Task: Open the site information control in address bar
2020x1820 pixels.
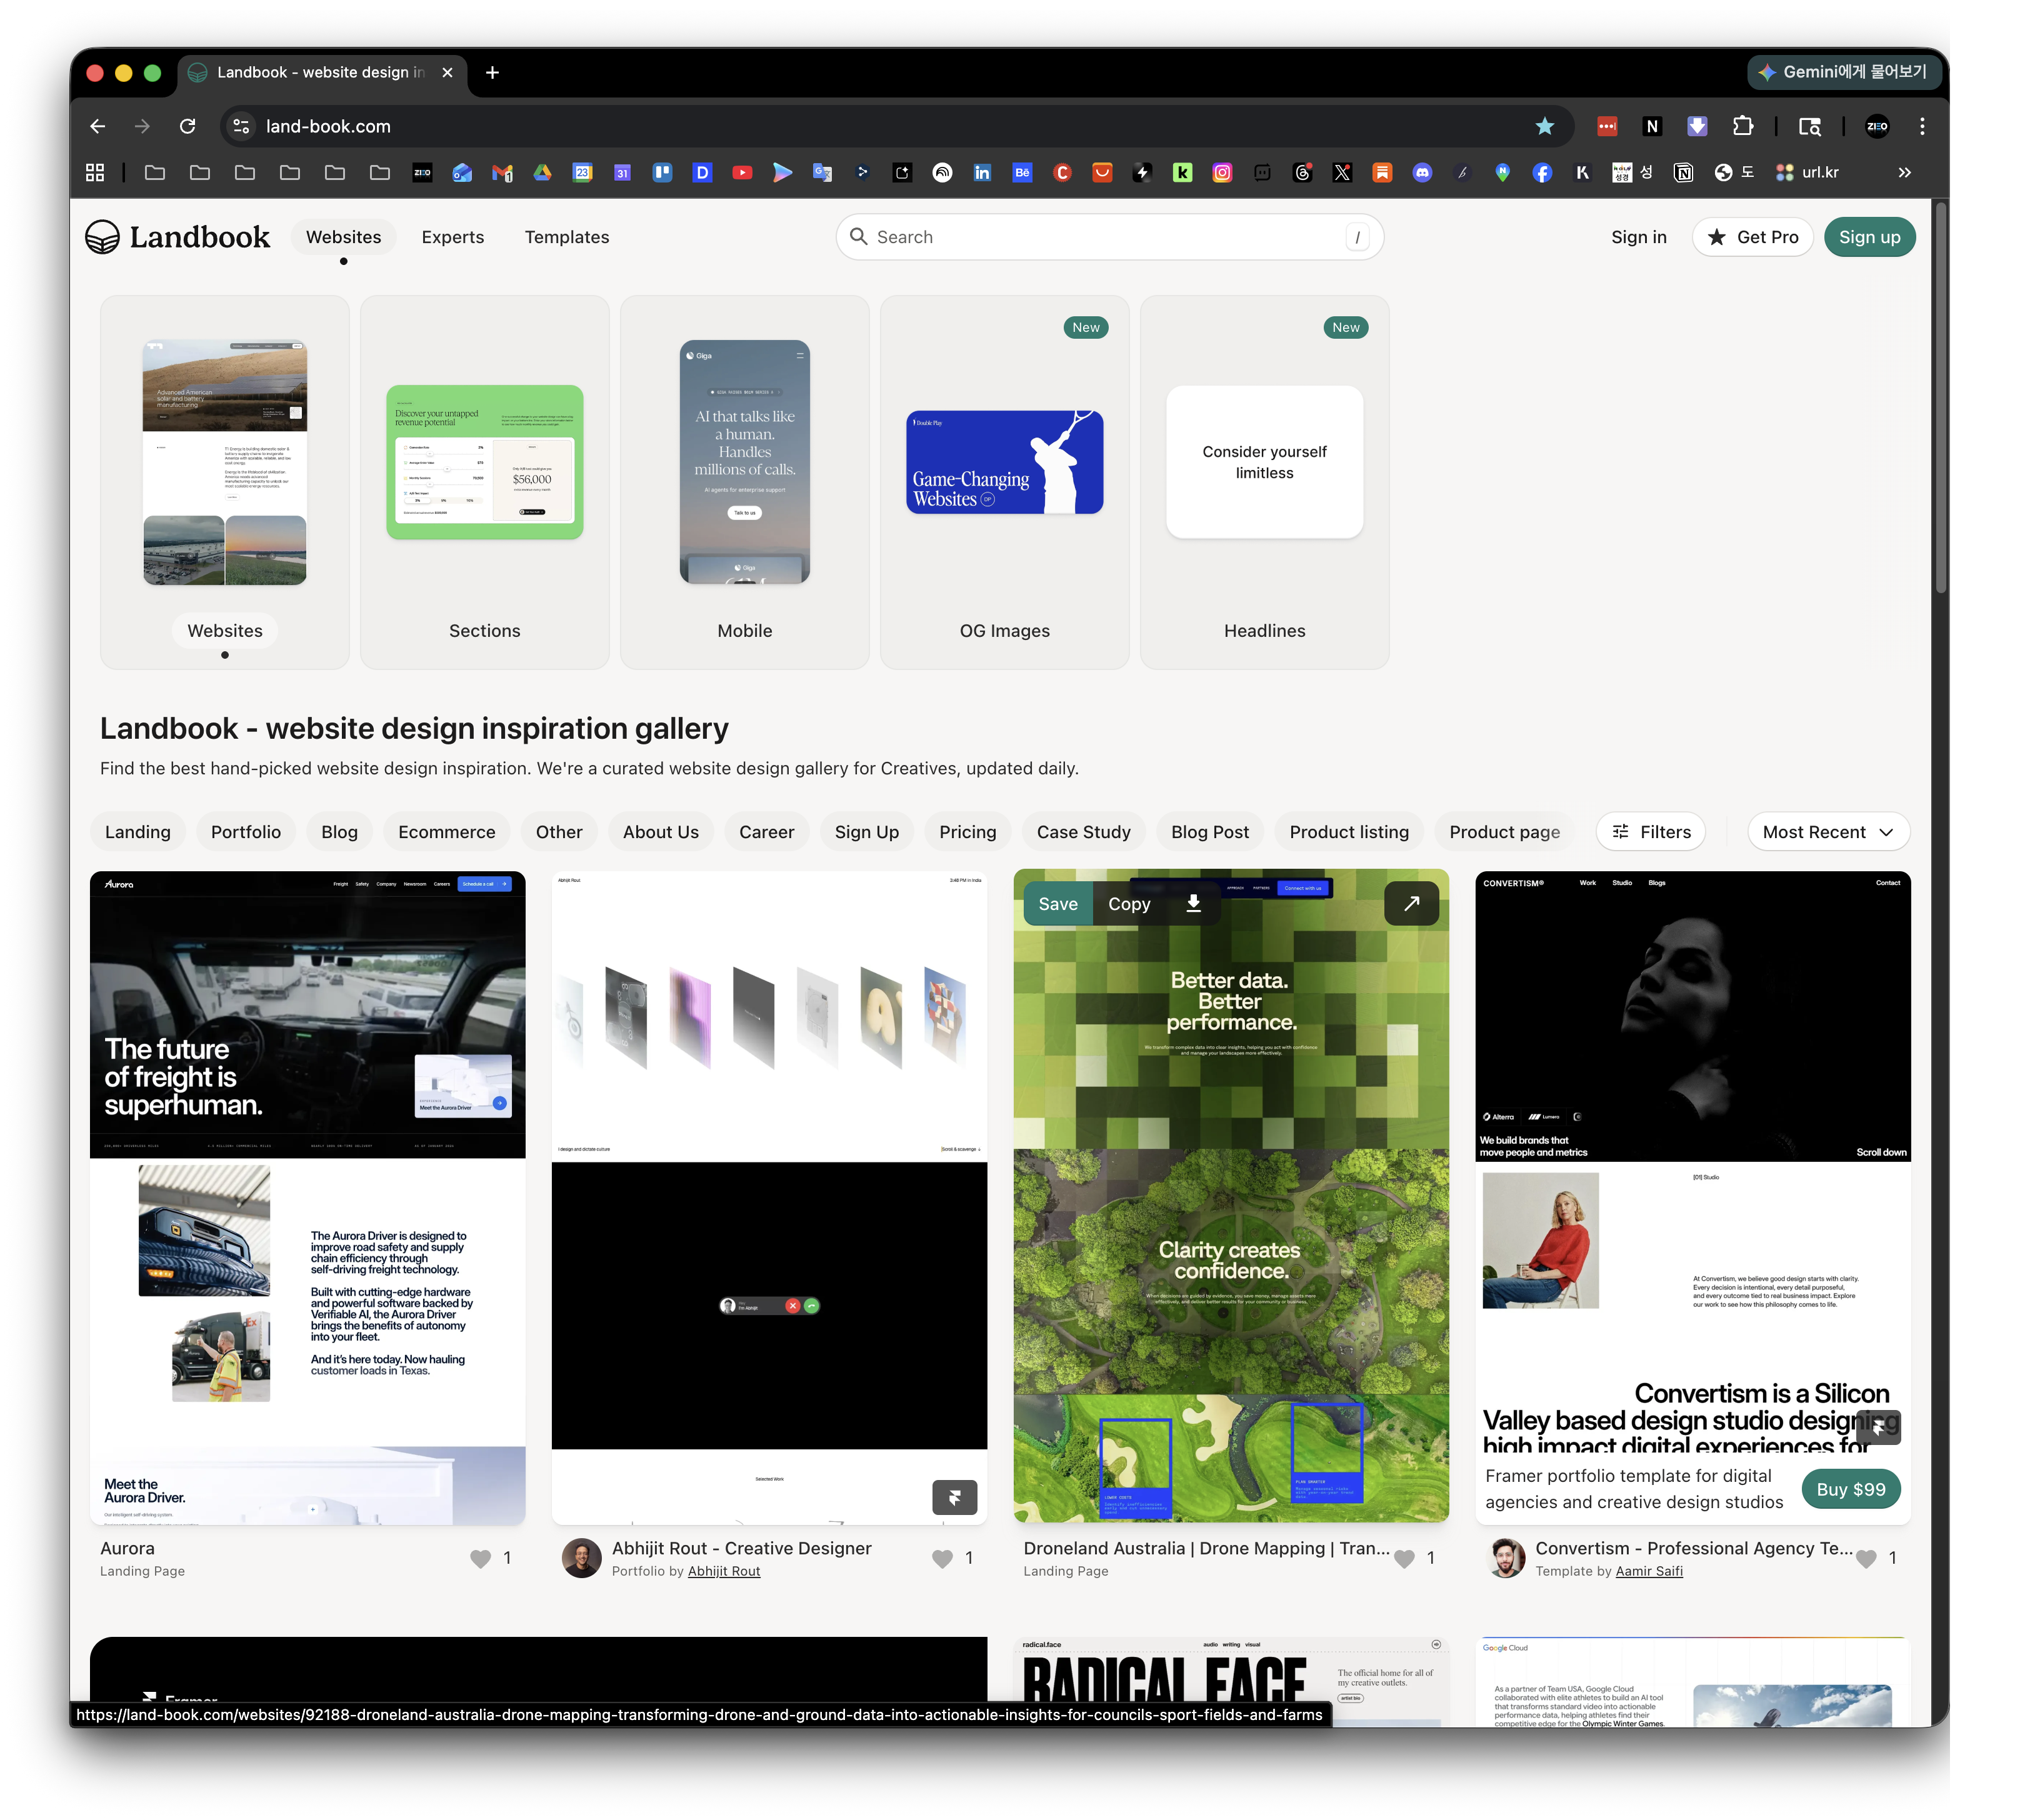Action: point(241,126)
